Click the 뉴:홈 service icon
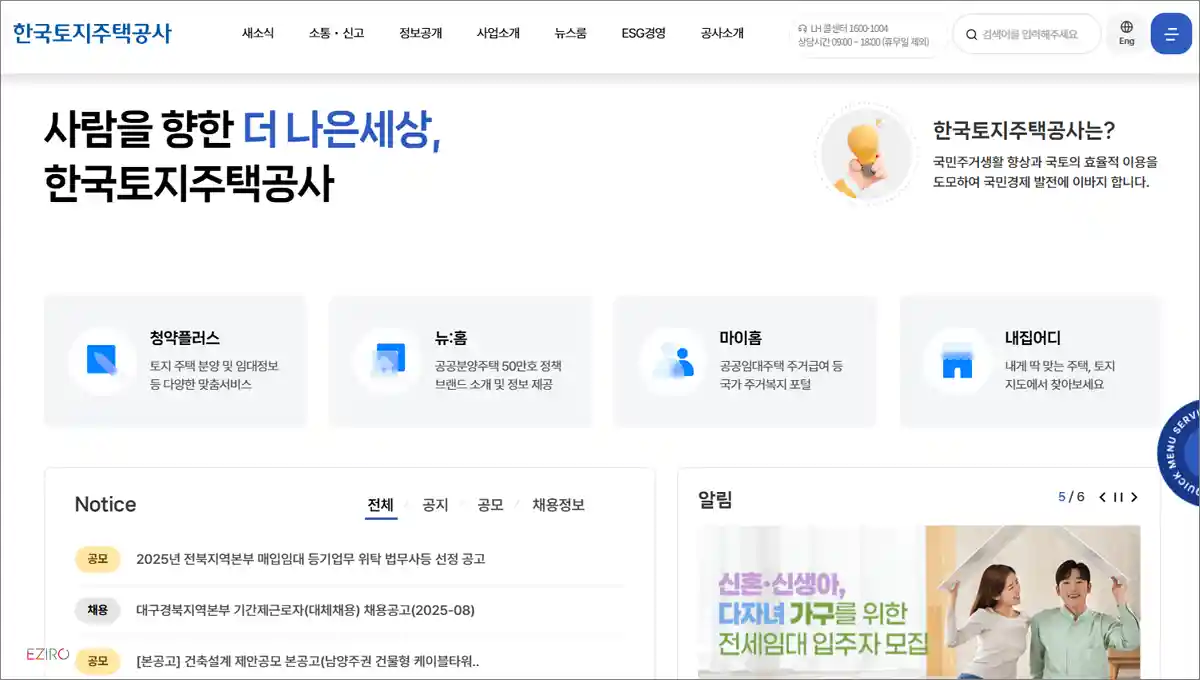Image resolution: width=1200 pixels, height=680 pixels. tap(388, 361)
